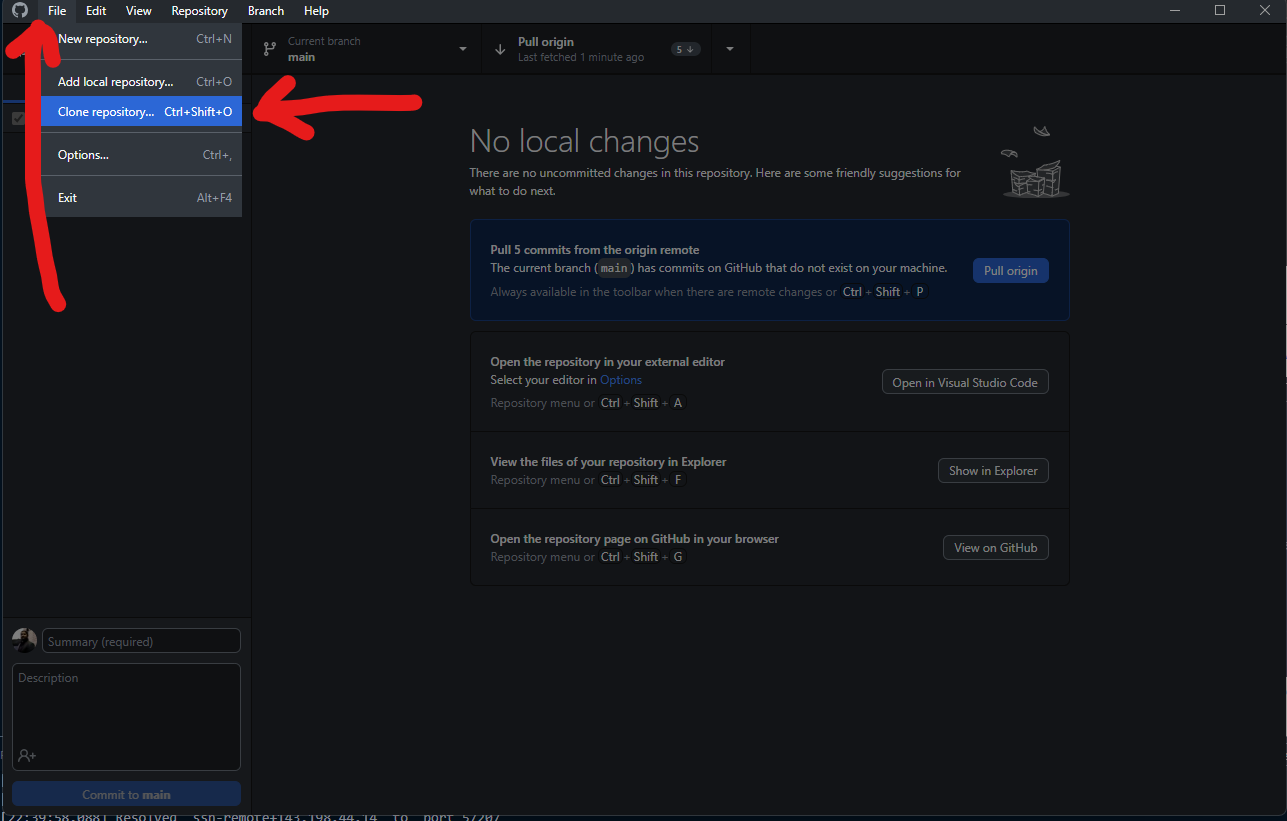The width and height of the screenshot is (1287, 821).
Task: Open the Repository menu
Action: click(x=199, y=11)
